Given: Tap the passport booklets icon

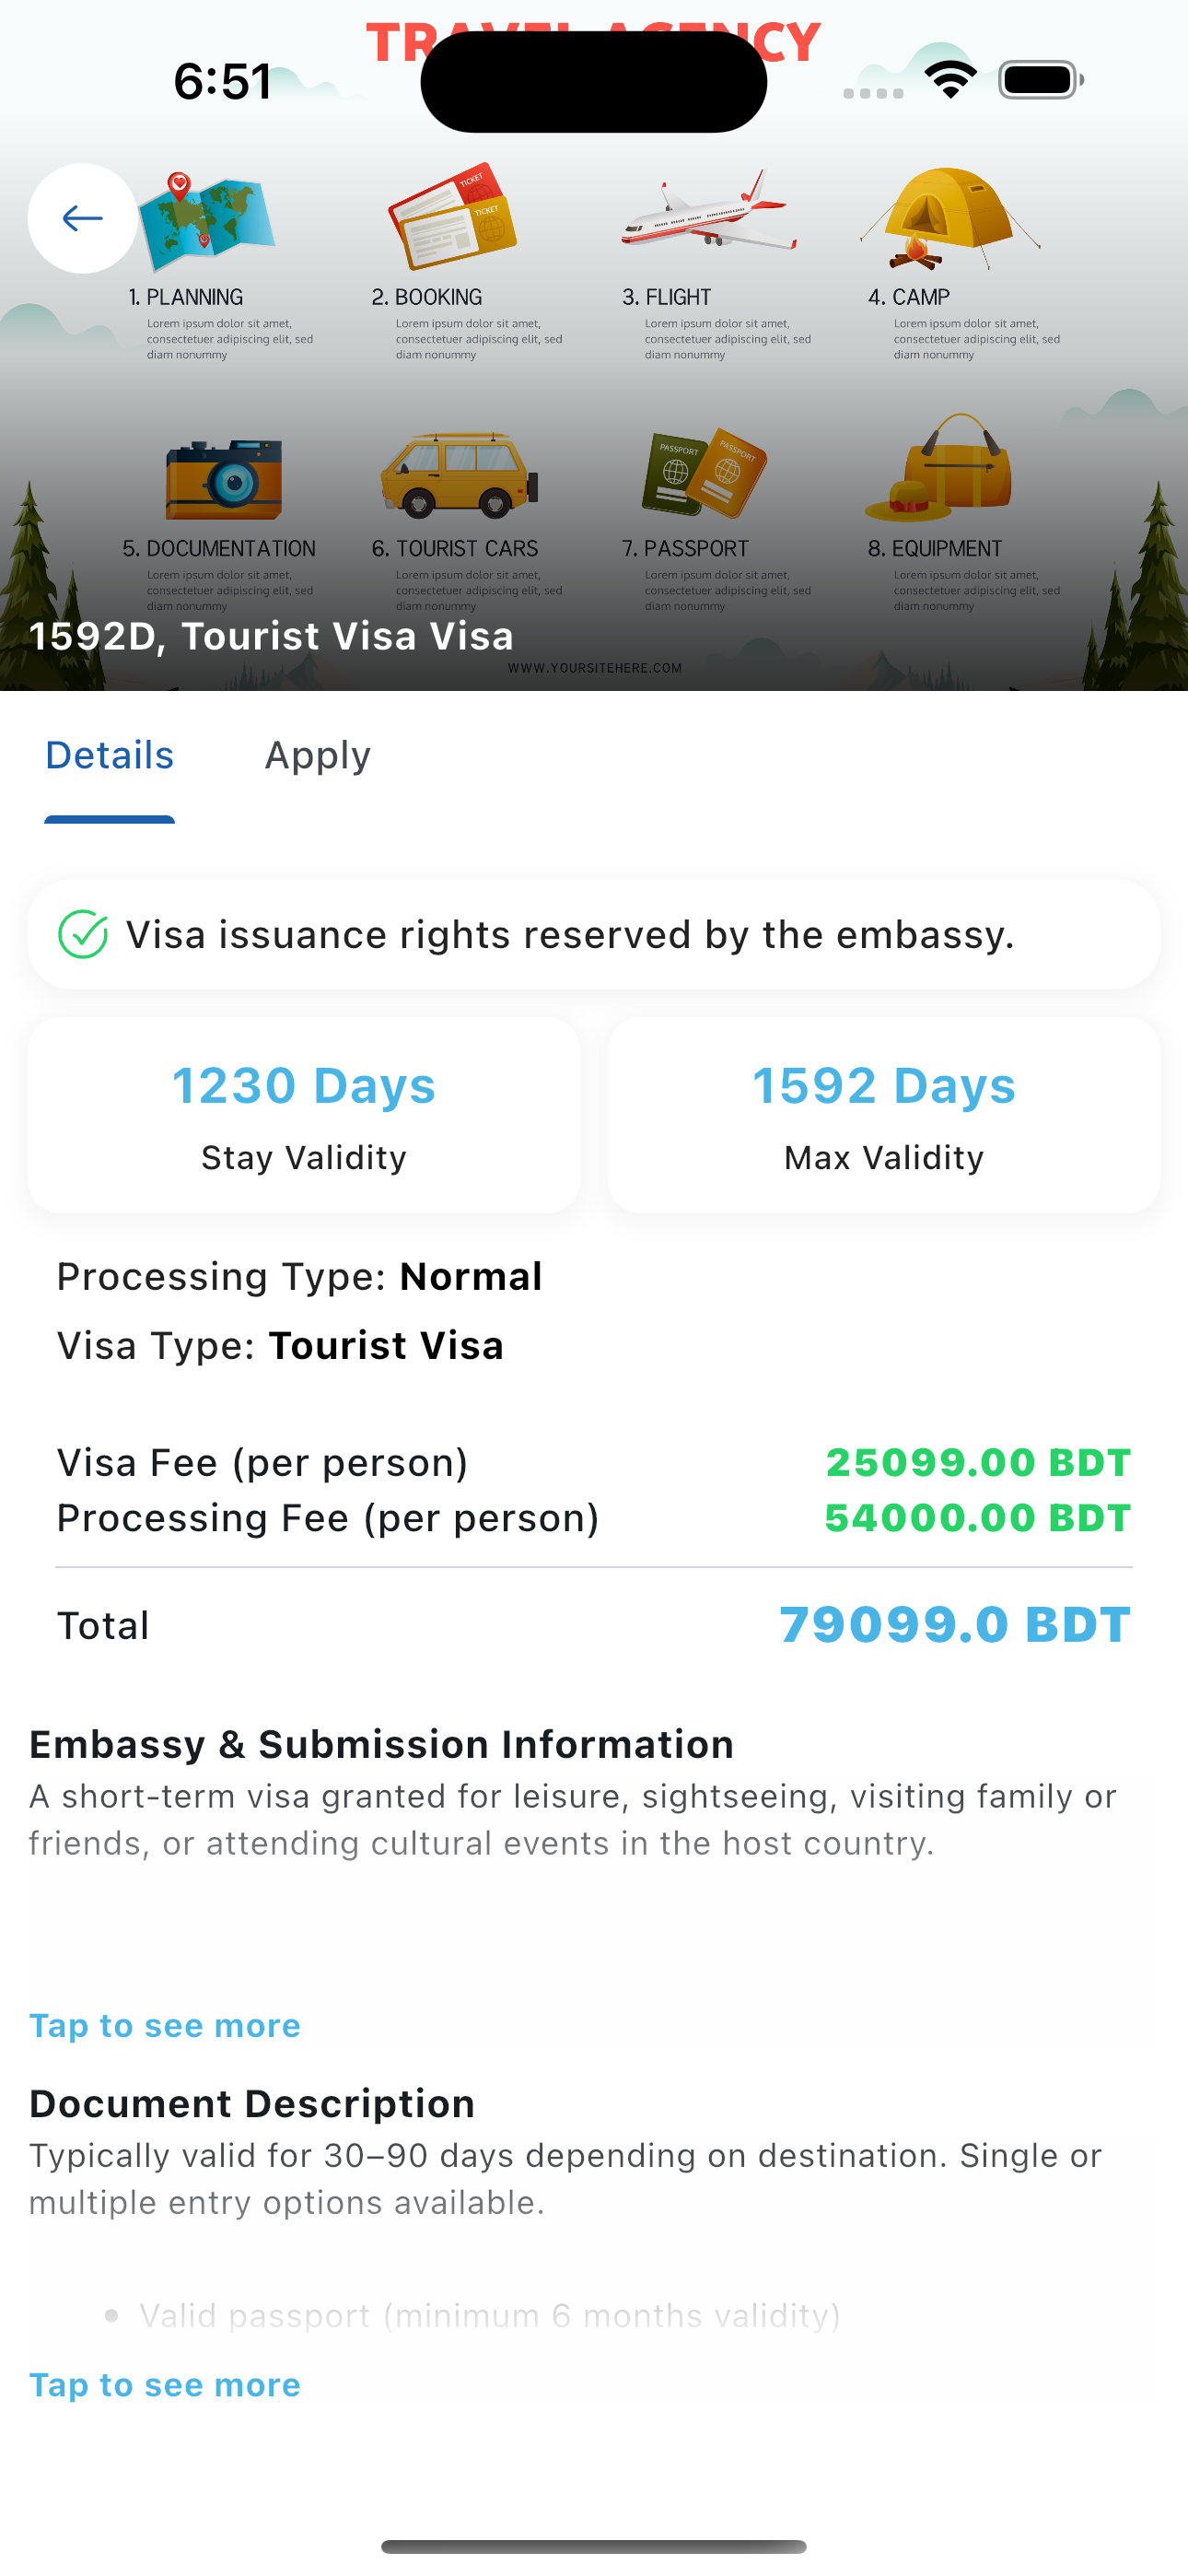Looking at the screenshot, I should (x=704, y=472).
